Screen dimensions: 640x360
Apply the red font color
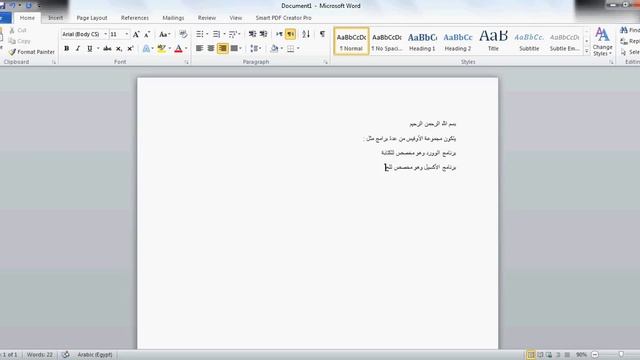(x=178, y=49)
